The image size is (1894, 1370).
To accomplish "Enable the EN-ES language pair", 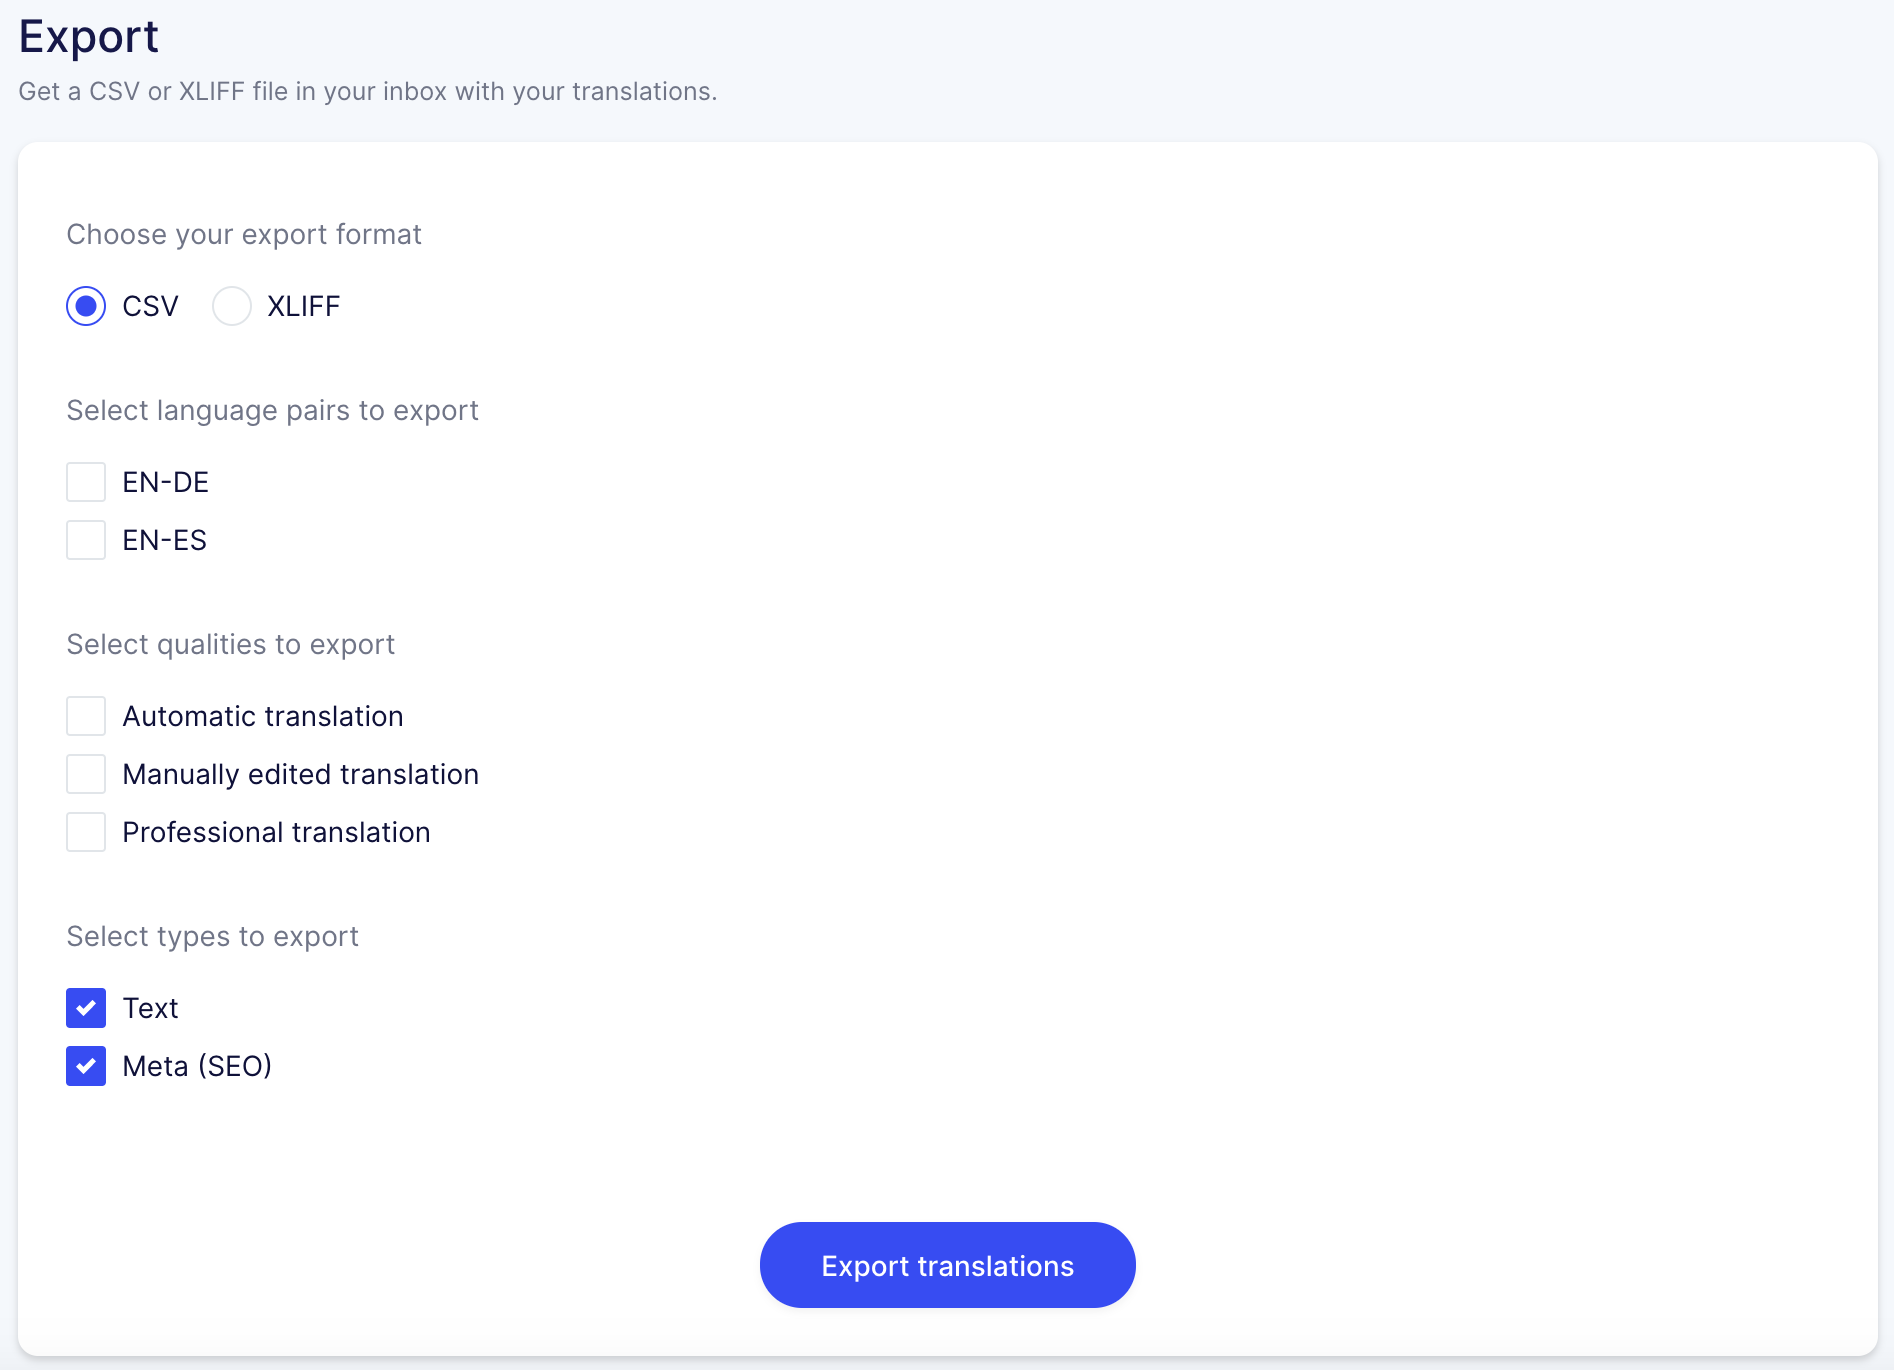I will click(x=86, y=539).
